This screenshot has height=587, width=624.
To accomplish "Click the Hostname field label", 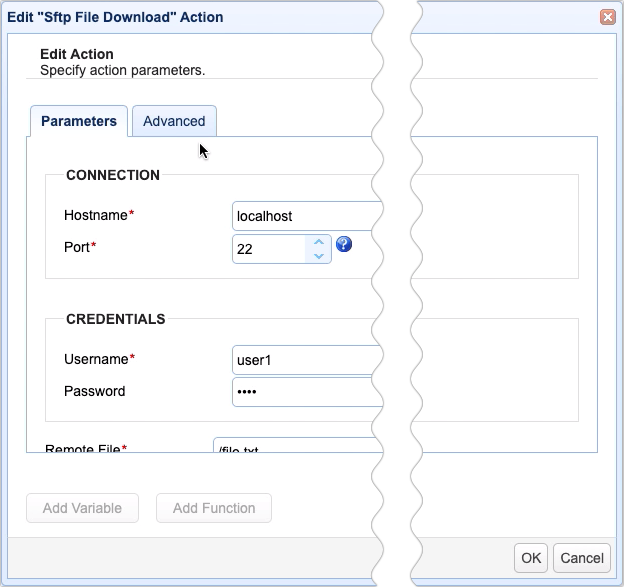I will pos(96,215).
